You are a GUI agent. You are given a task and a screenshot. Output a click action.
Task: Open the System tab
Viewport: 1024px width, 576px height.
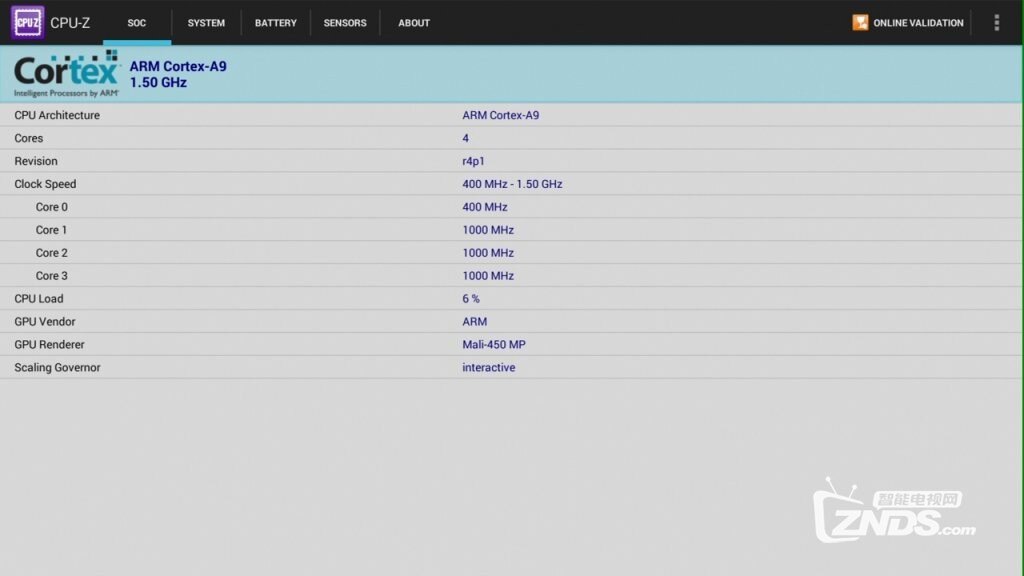coord(206,22)
